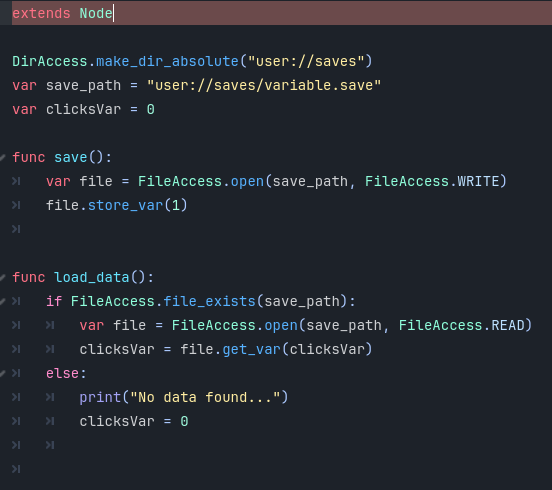Click the get_var method call
The width and height of the screenshot is (552, 490).
(x=251, y=349)
